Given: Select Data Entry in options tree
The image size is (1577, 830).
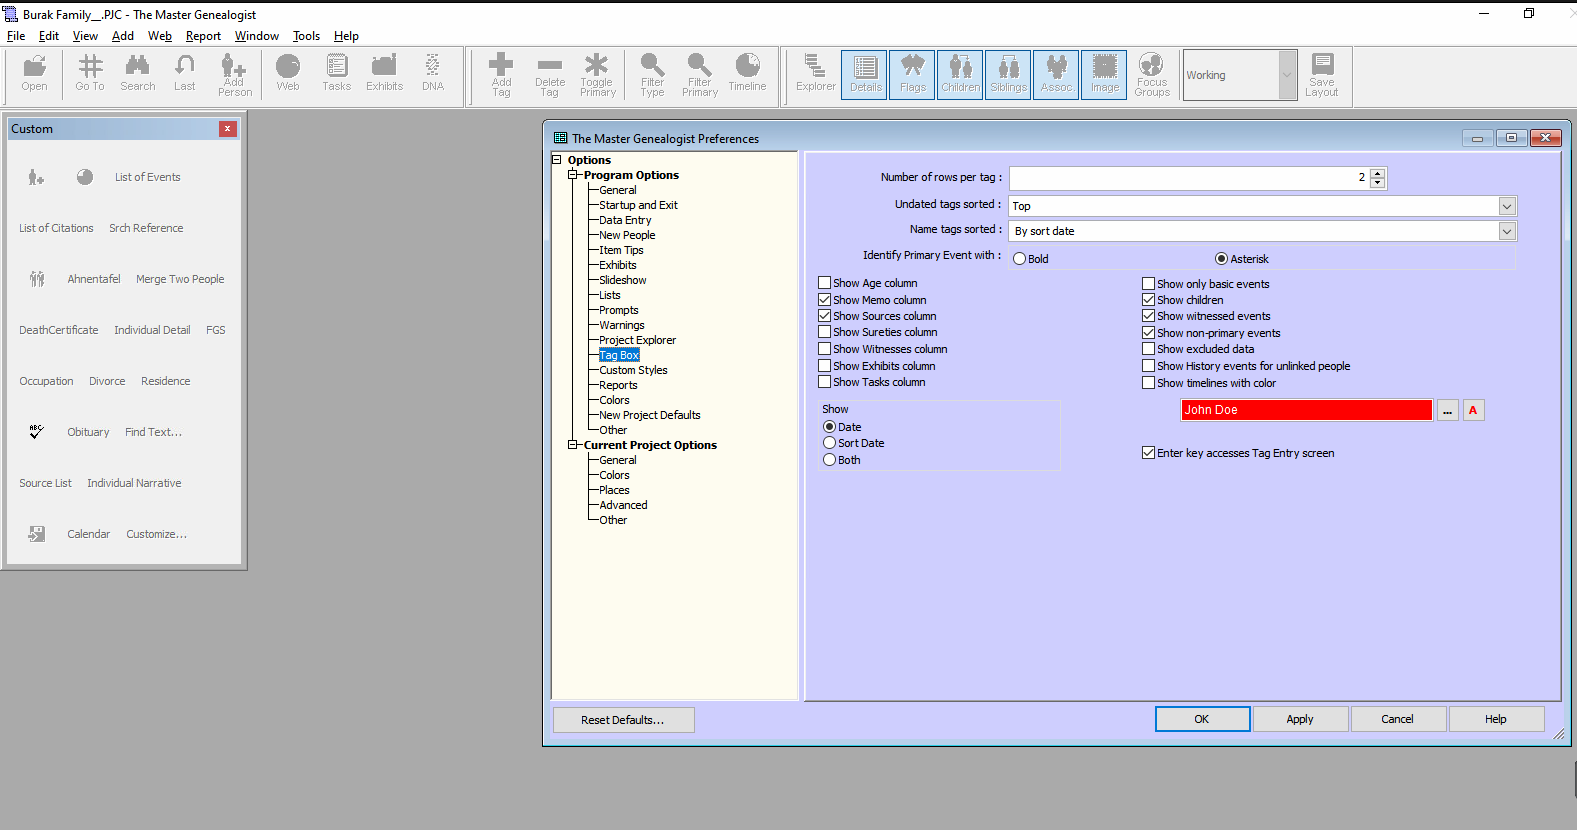Looking at the screenshot, I should pos(625,220).
